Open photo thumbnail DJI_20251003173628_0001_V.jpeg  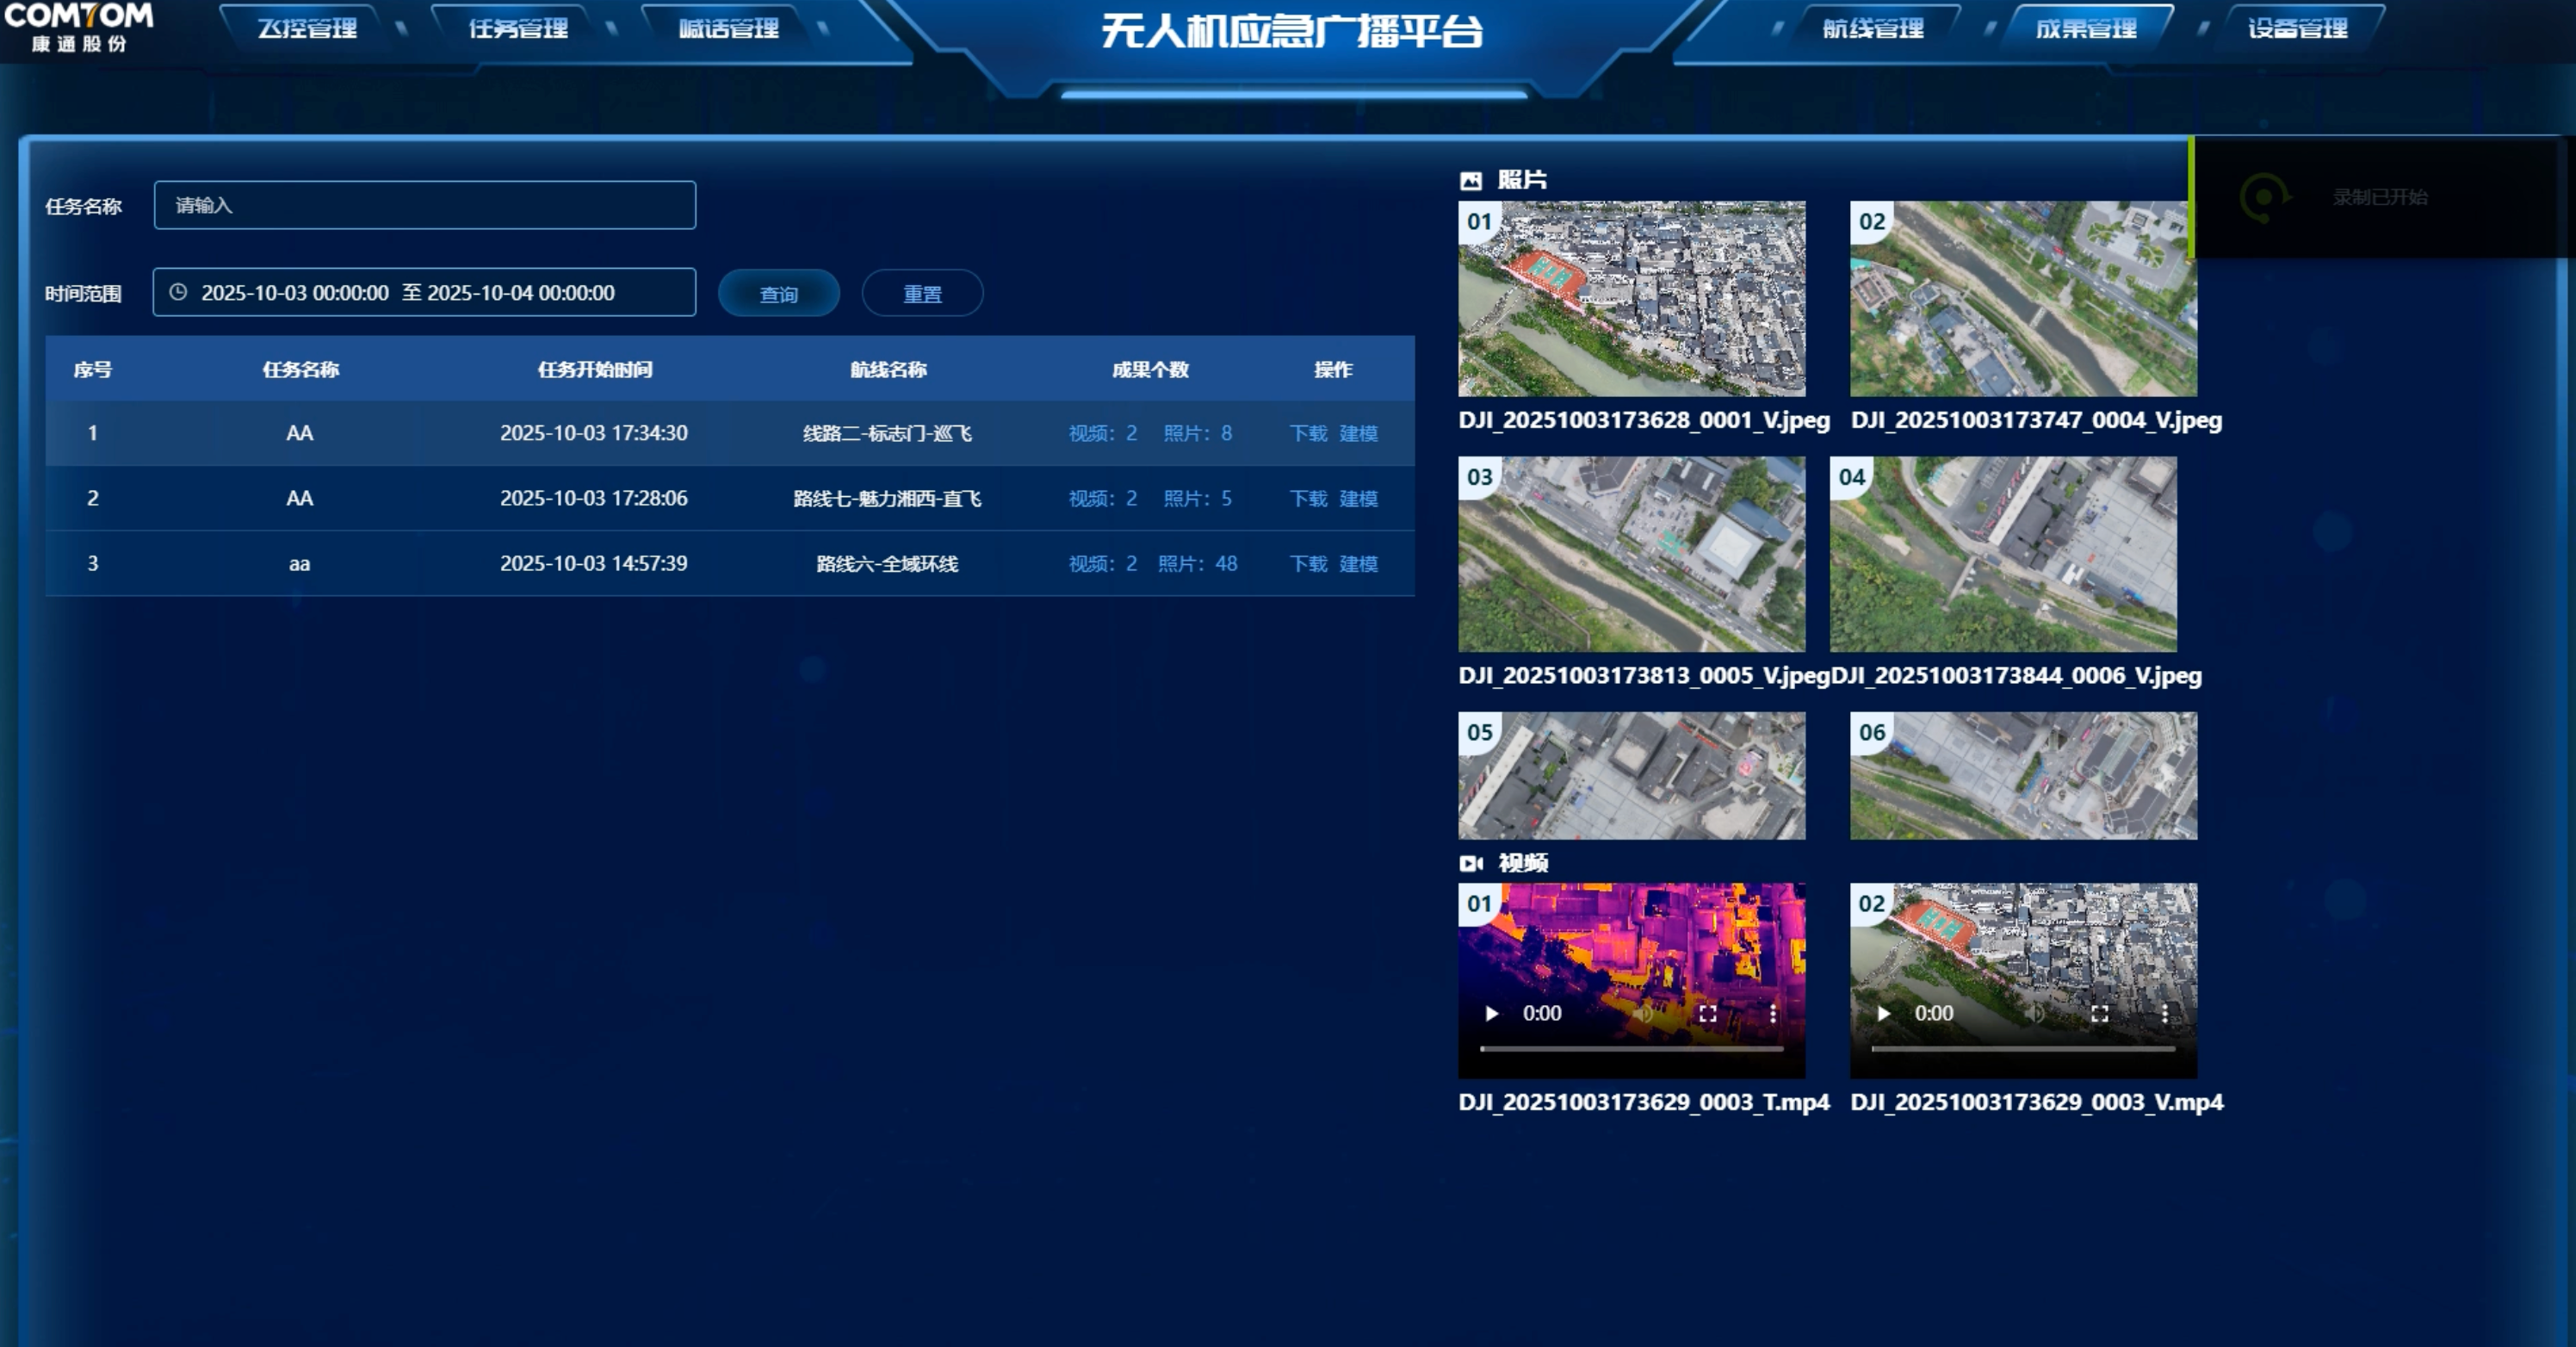(x=1631, y=299)
